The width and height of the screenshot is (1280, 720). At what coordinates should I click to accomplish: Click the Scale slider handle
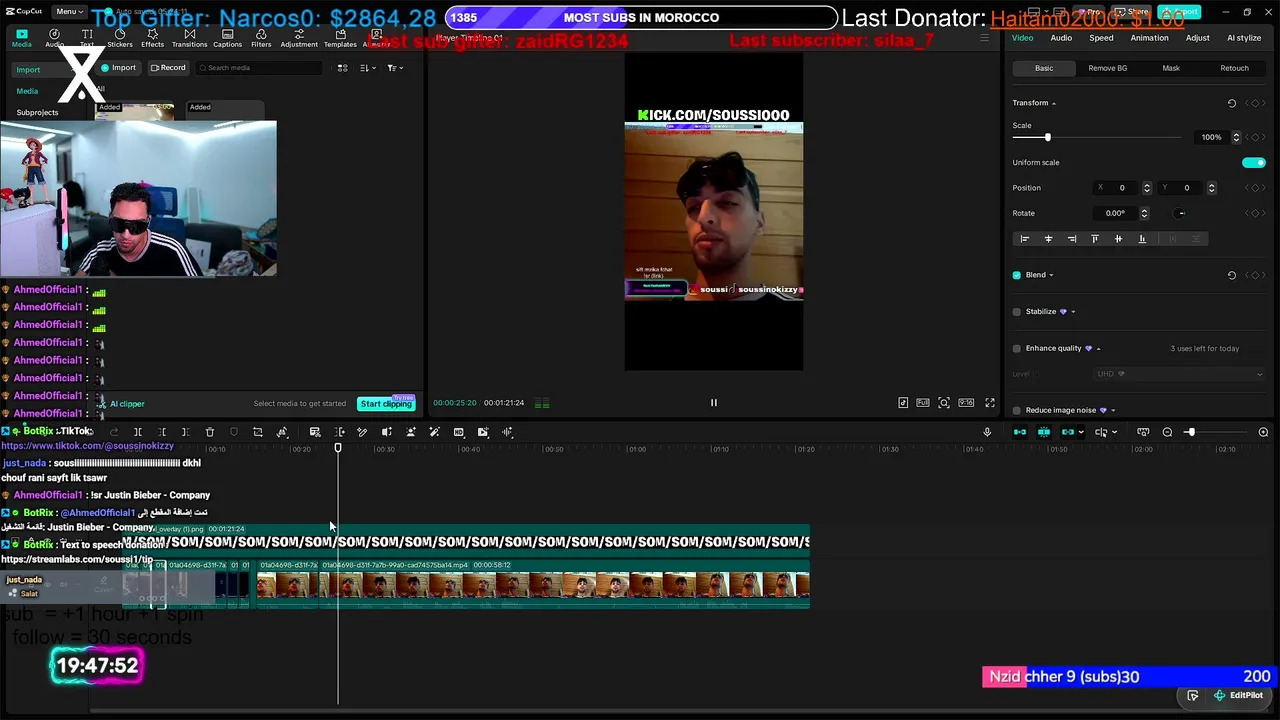tap(1048, 137)
